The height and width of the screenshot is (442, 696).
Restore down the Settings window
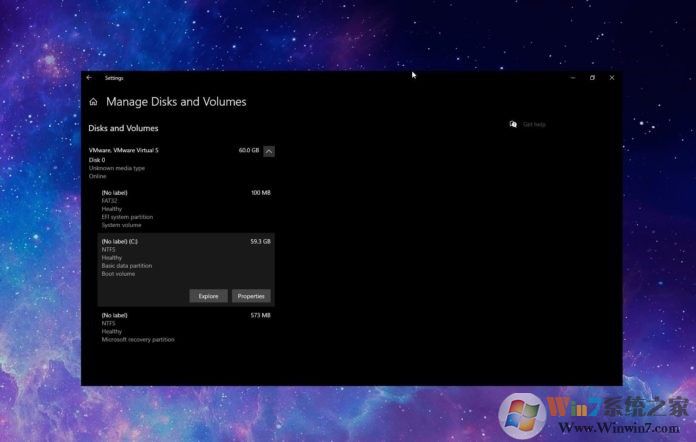point(592,77)
